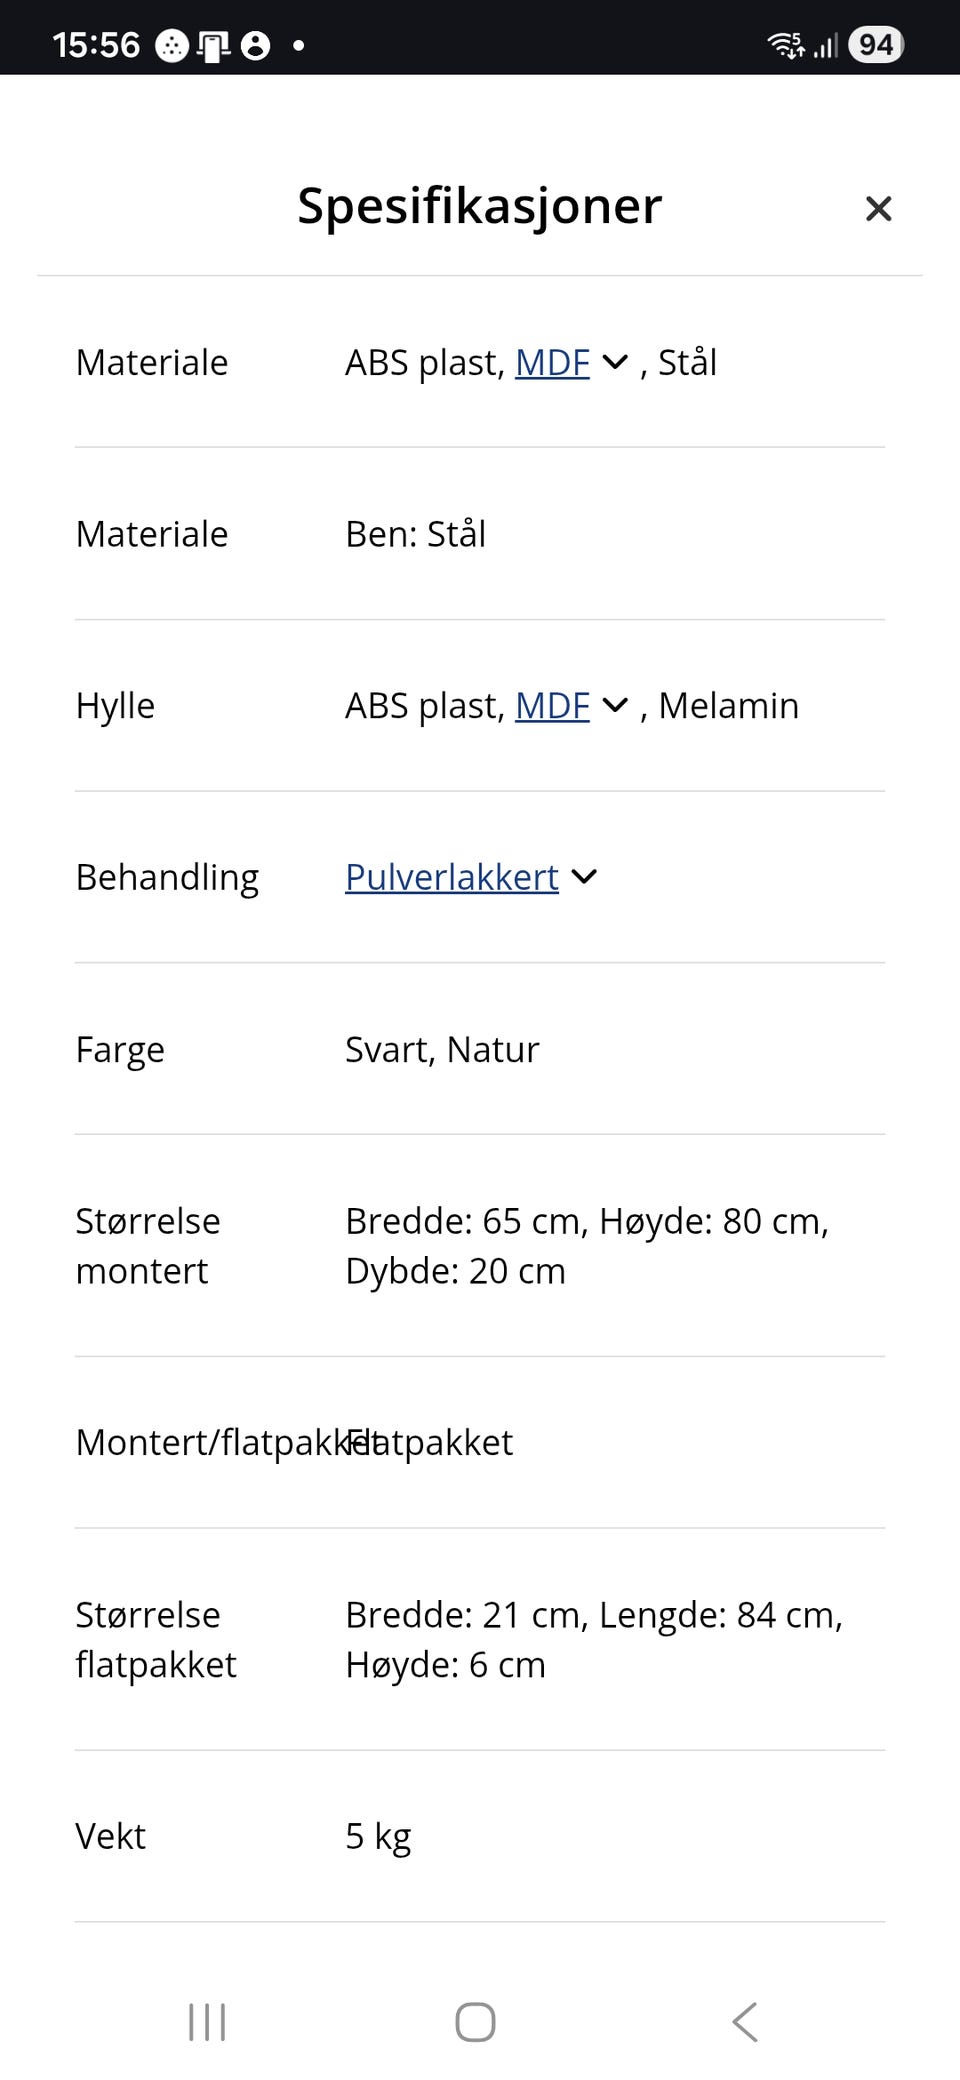Tap the clock showing 15:56
The image size is (960, 2080).
point(97,42)
